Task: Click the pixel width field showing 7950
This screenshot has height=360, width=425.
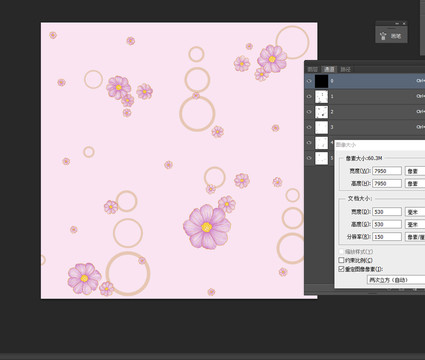Action: tap(387, 171)
